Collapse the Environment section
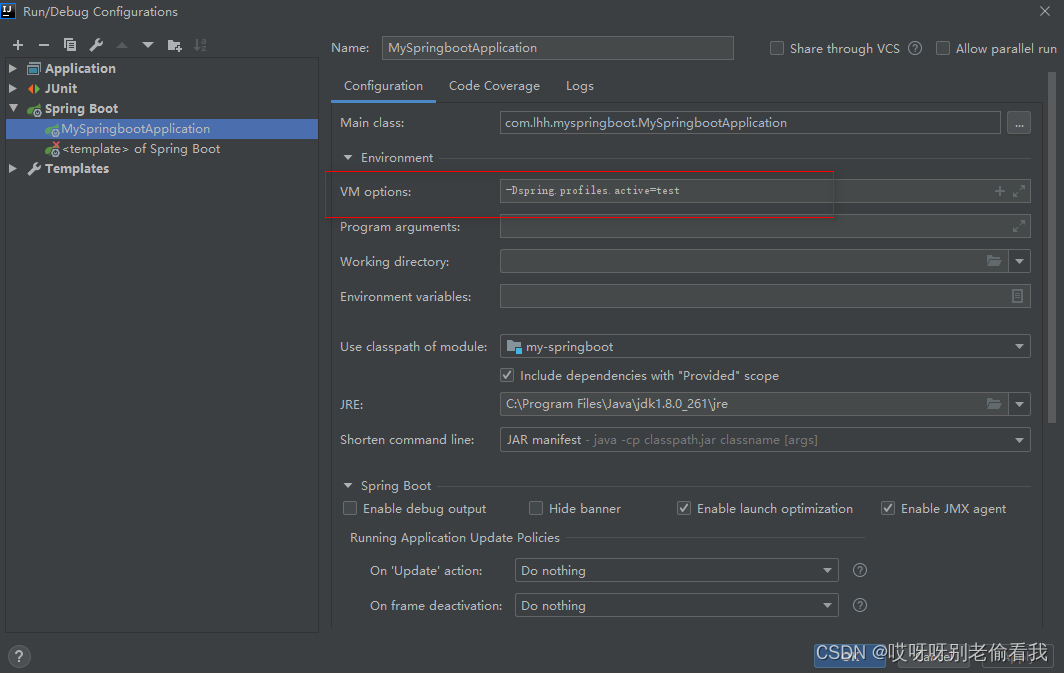The height and width of the screenshot is (673, 1064). click(348, 157)
